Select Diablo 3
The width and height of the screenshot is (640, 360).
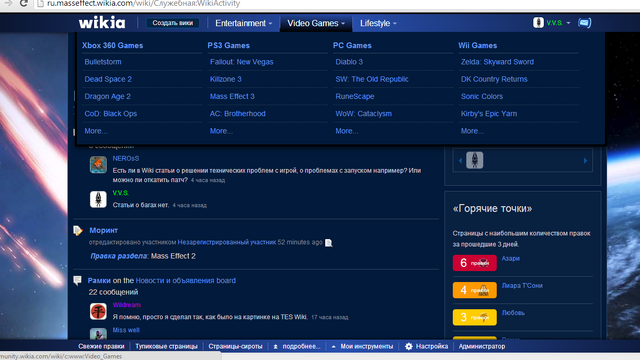349,62
